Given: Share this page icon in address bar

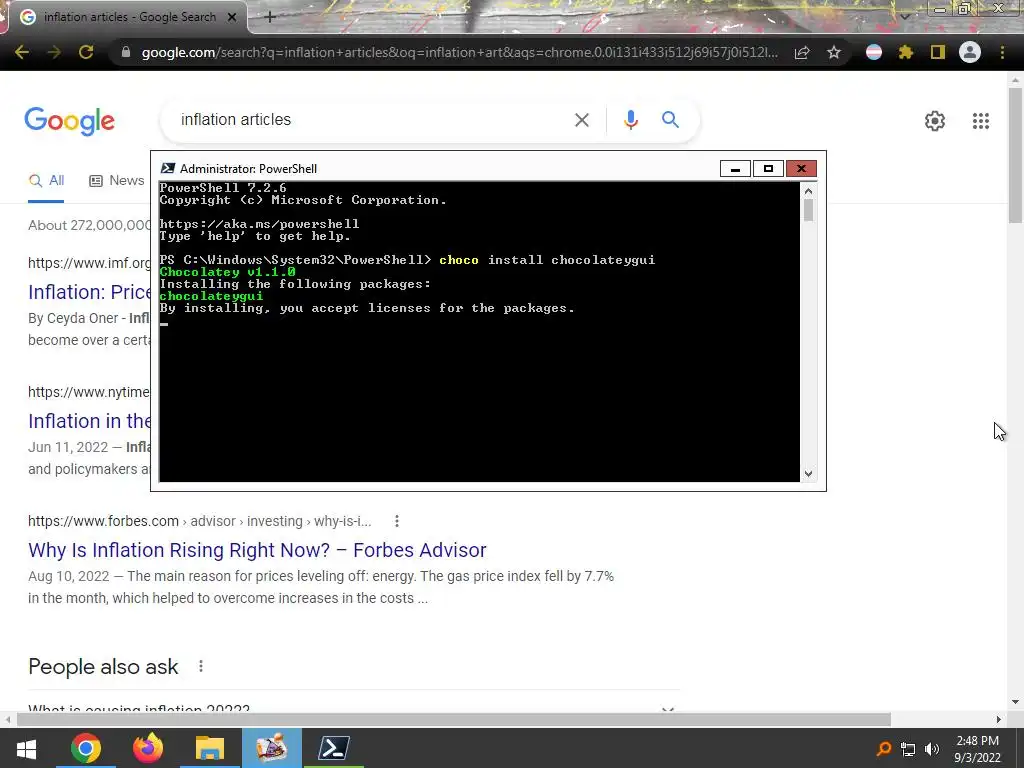Looking at the screenshot, I should [802, 52].
